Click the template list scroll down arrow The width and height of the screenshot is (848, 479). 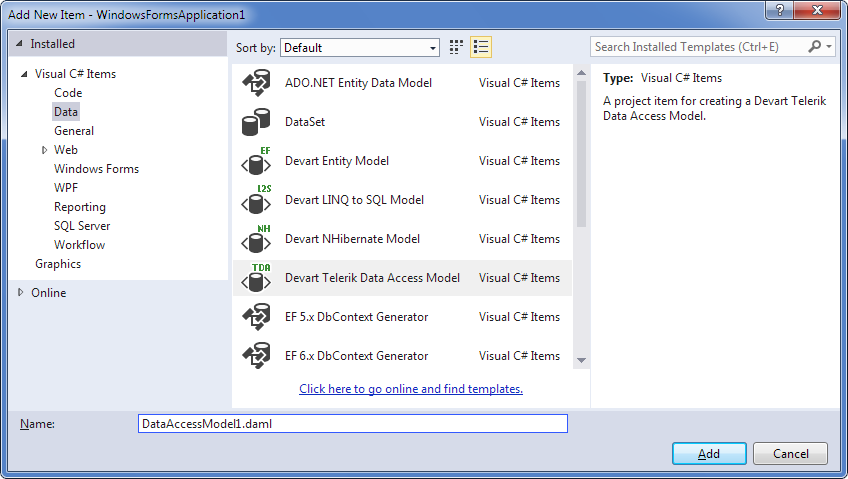point(581,360)
